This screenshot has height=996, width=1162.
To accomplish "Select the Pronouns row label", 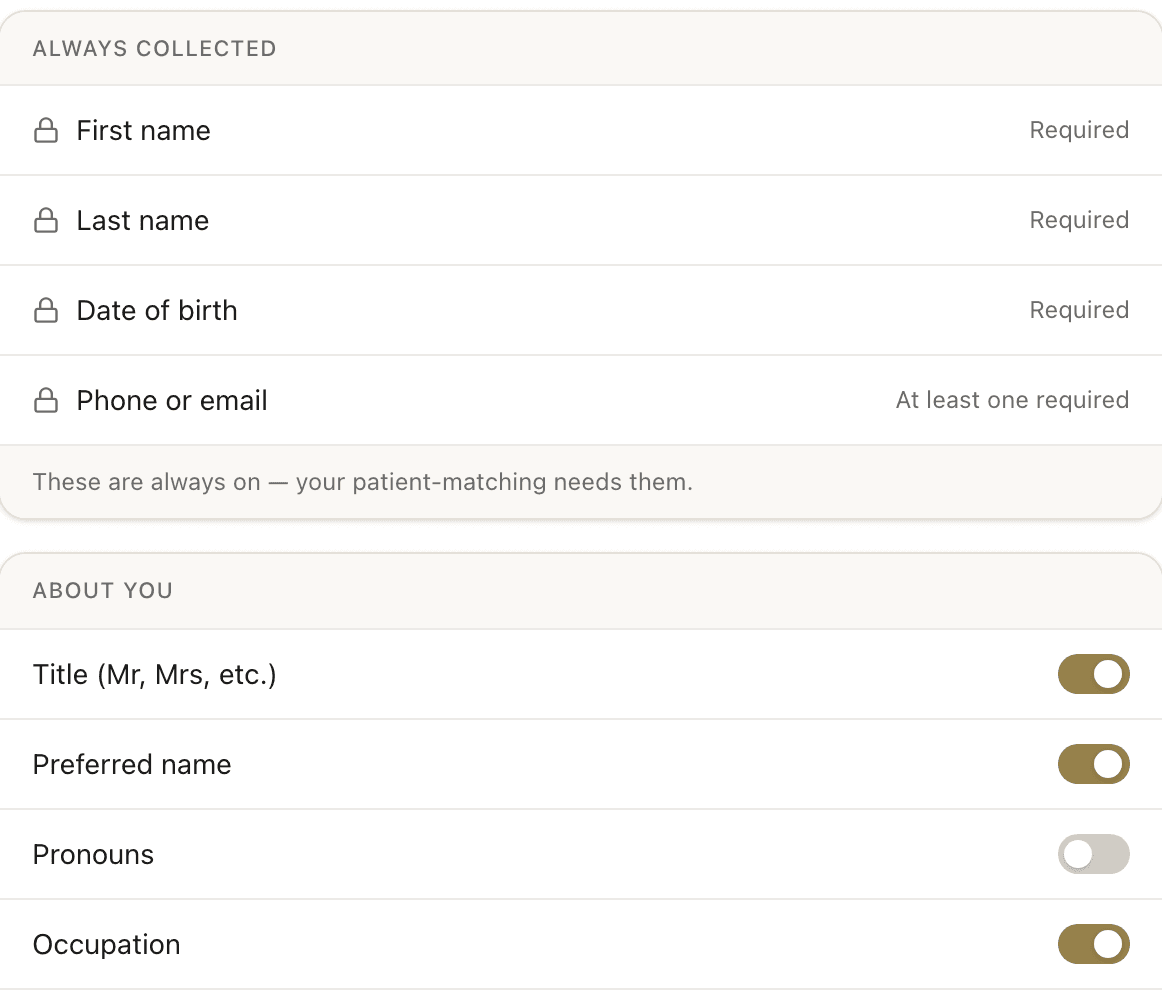I will [93, 854].
